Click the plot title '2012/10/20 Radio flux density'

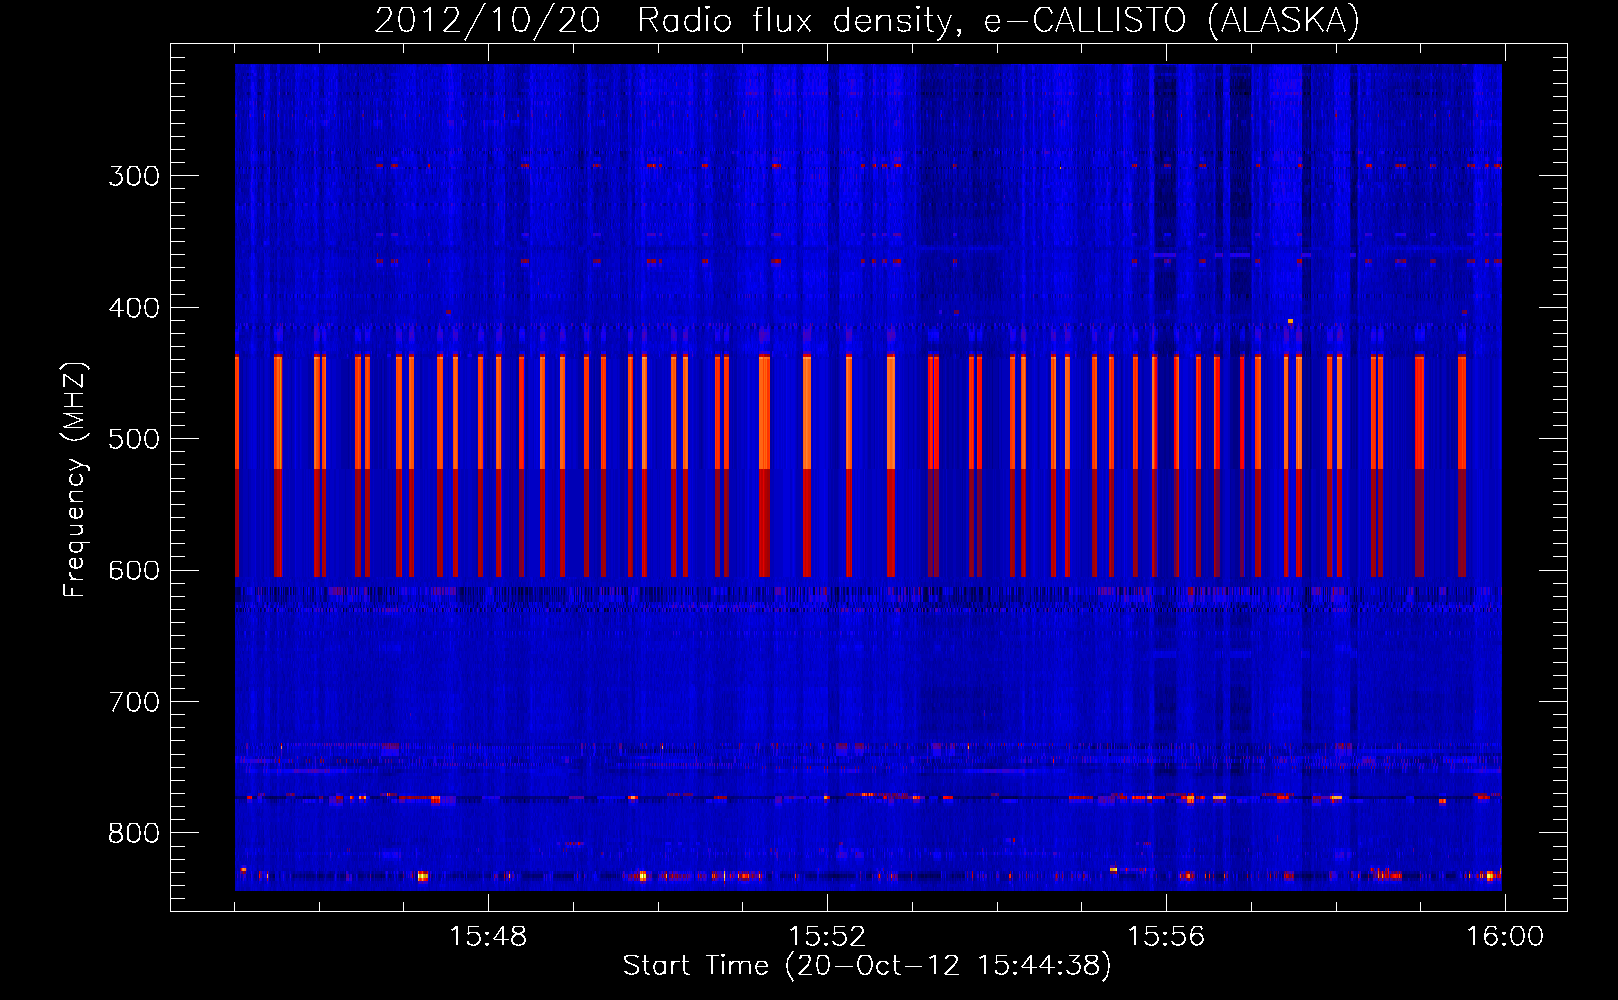pos(868,20)
